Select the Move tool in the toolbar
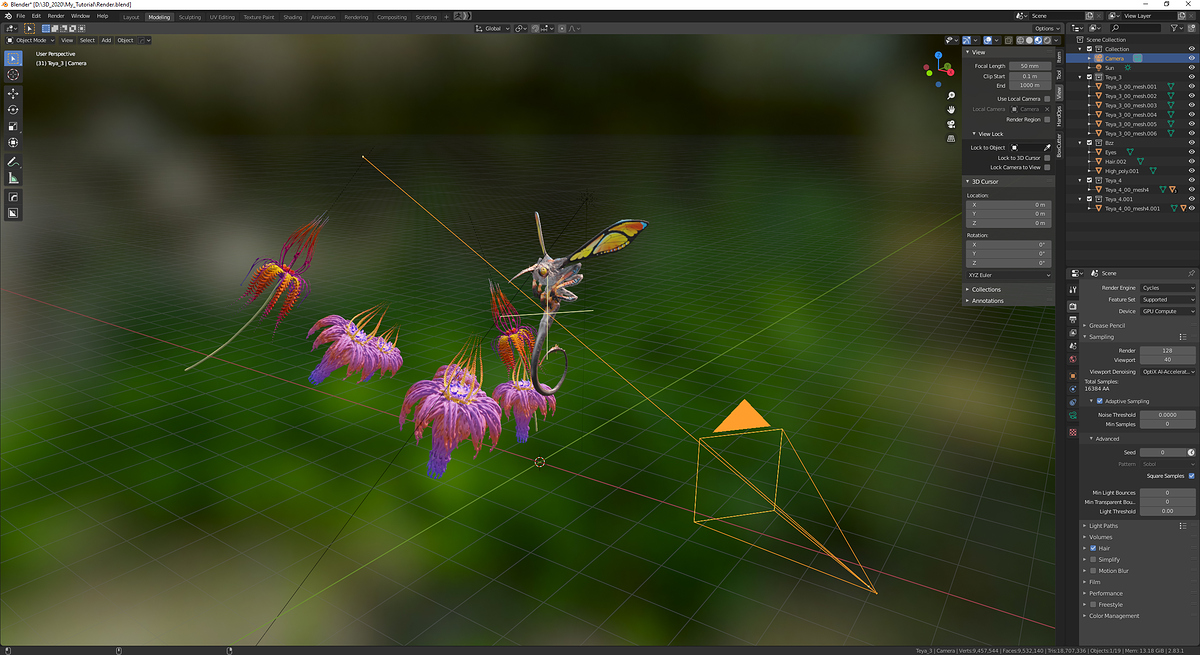This screenshot has width=1200, height=655. [13, 92]
